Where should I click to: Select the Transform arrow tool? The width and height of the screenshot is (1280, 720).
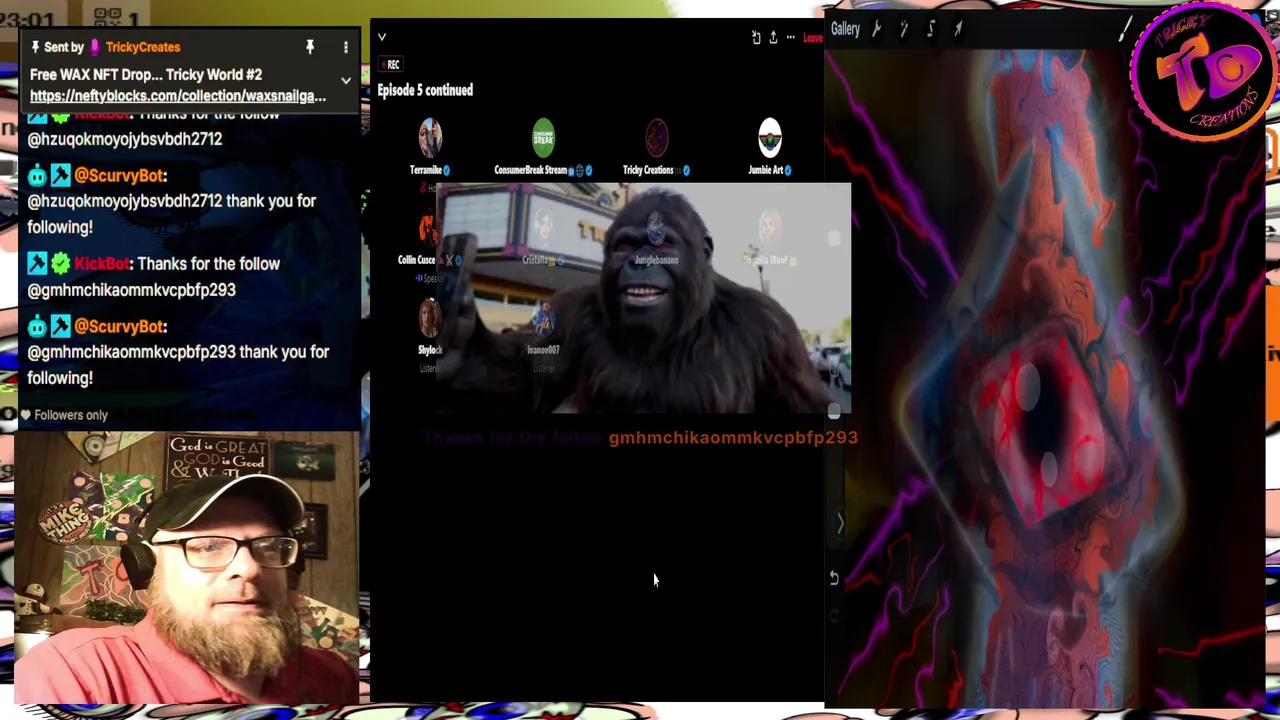click(x=957, y=29)
